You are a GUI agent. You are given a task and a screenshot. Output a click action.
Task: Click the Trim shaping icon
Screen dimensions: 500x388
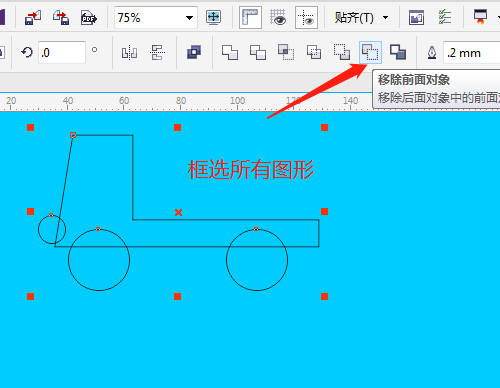258,52
